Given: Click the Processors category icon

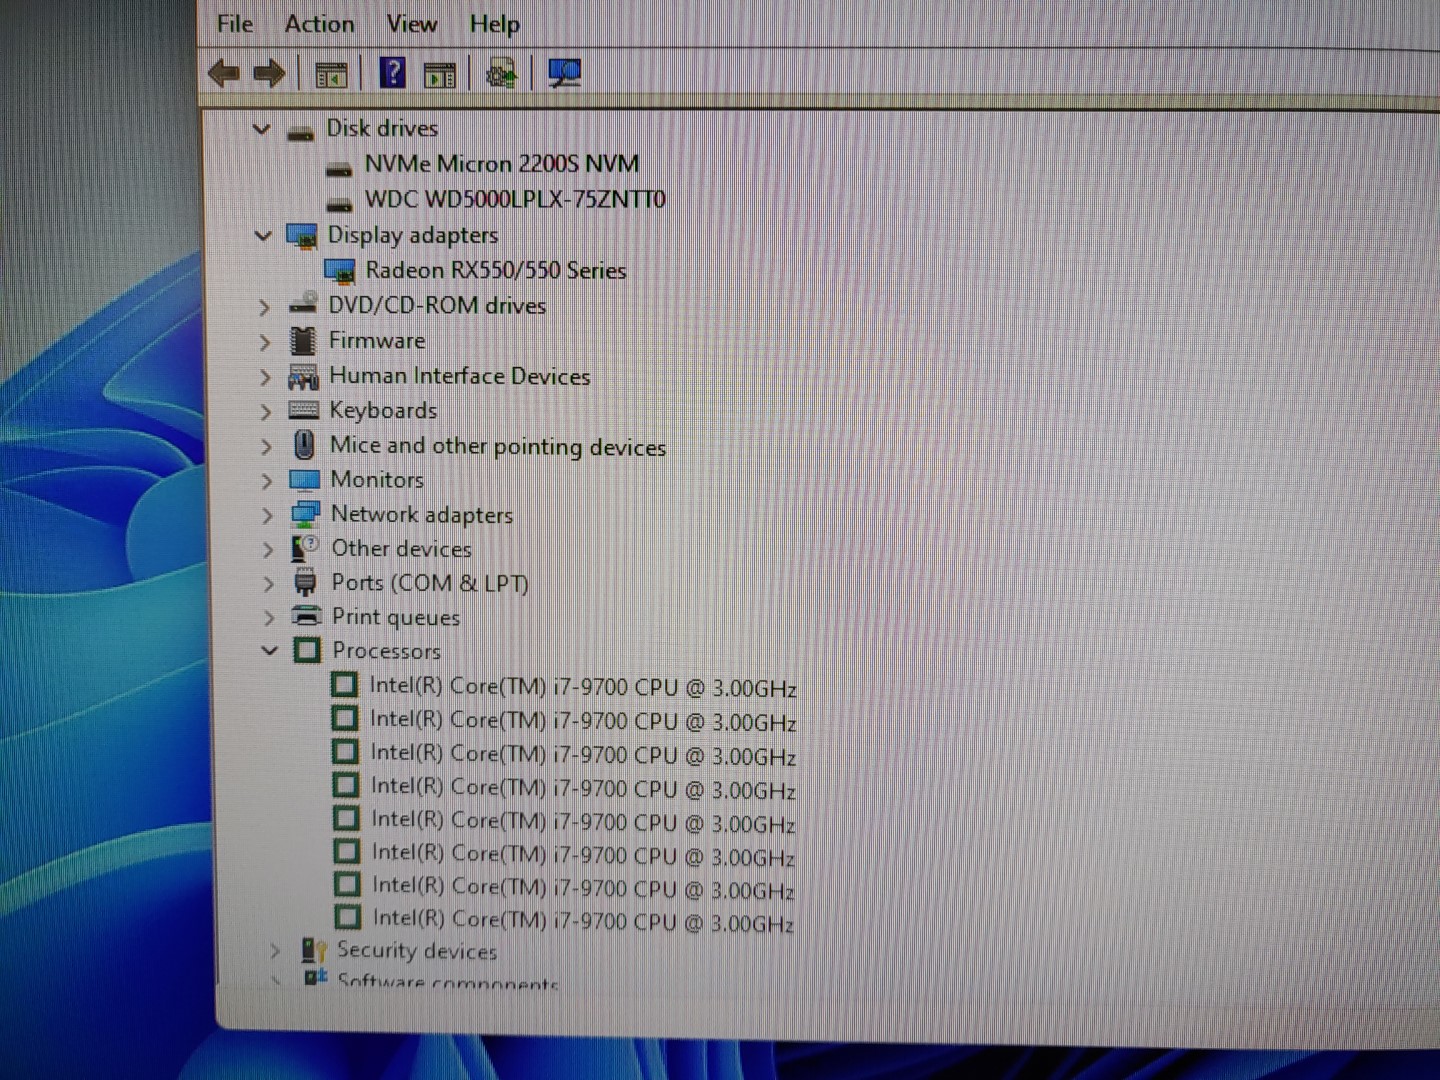Looking at the screenshot, I should click(307, 650).
